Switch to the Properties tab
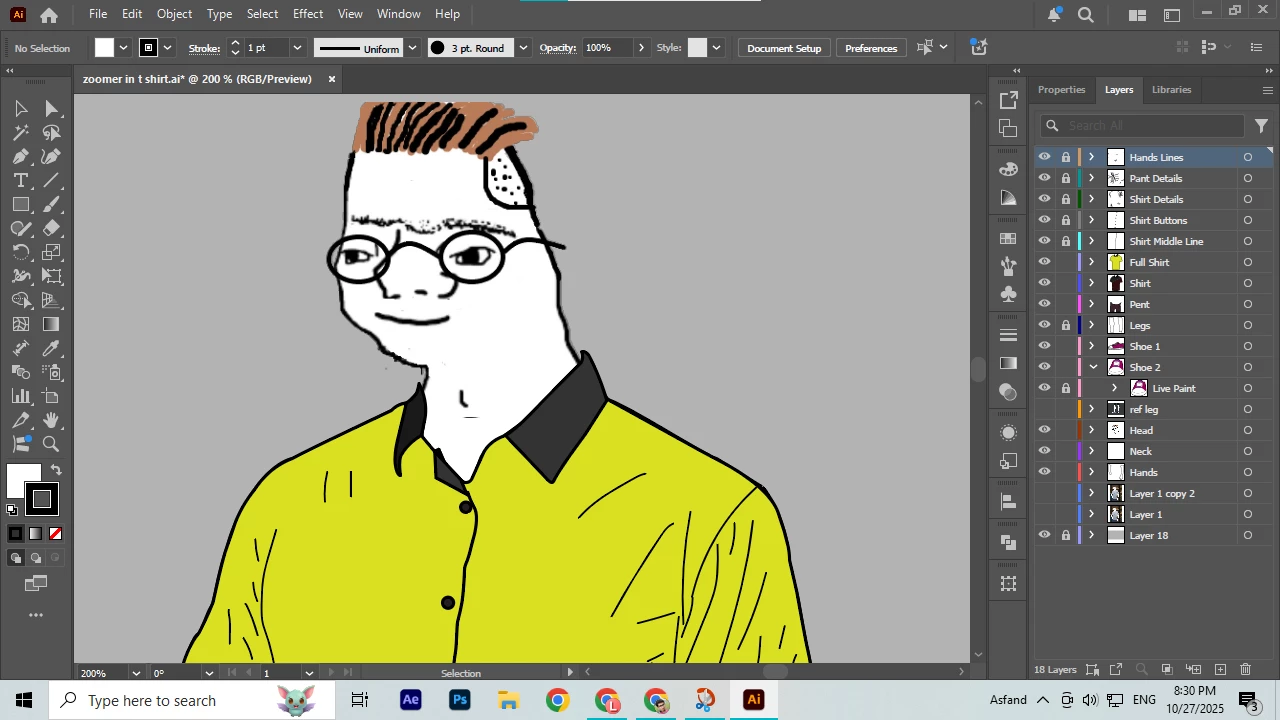 [1061, 89]
